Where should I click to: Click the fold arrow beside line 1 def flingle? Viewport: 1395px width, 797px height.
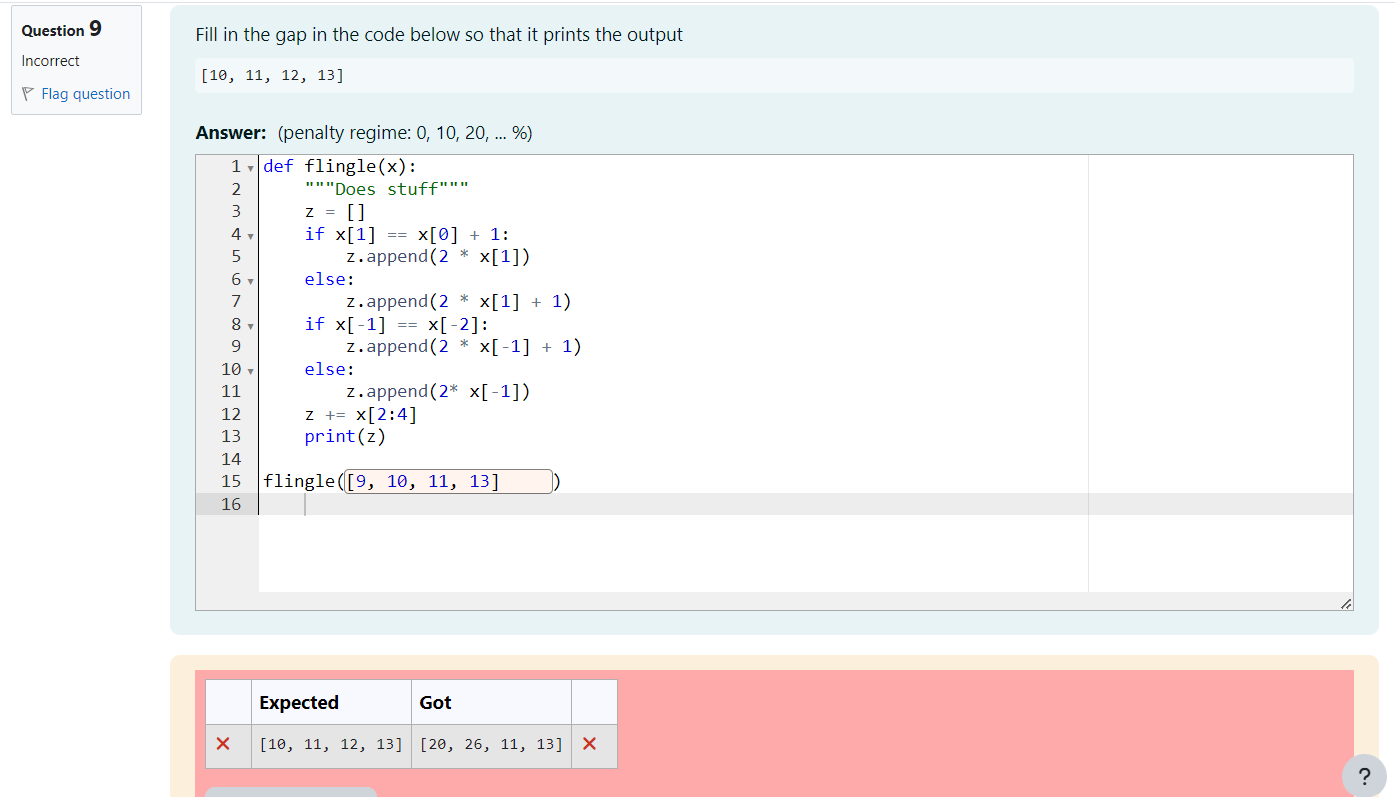coord(249,167)
